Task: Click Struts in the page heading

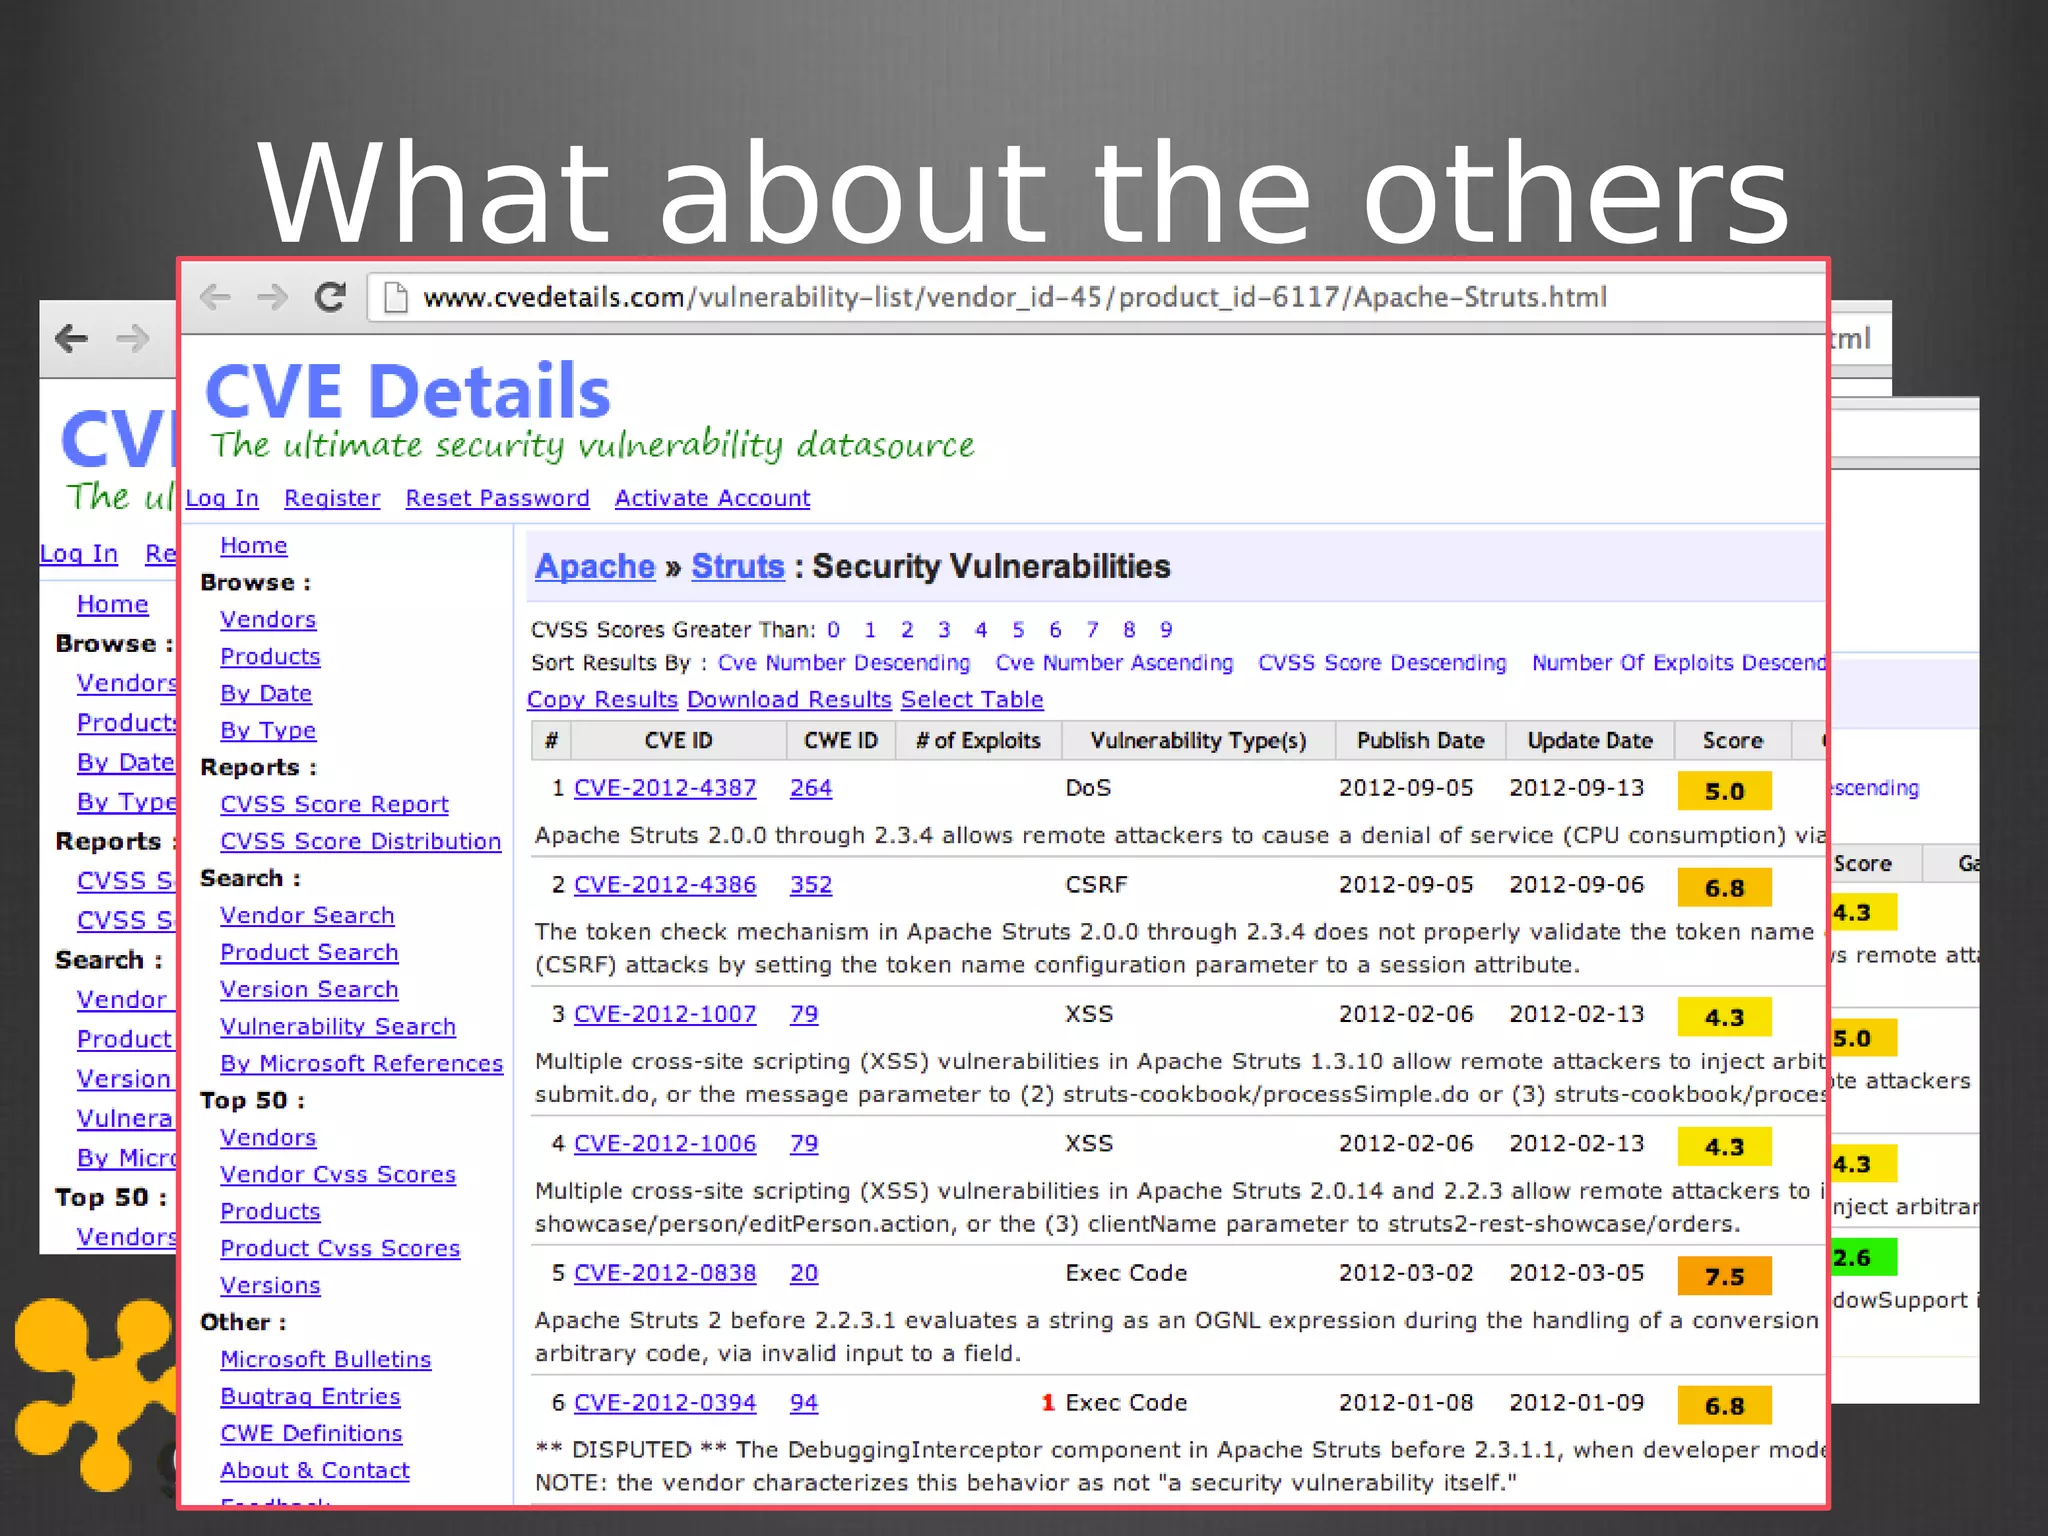Action: (x=738, y=567)
